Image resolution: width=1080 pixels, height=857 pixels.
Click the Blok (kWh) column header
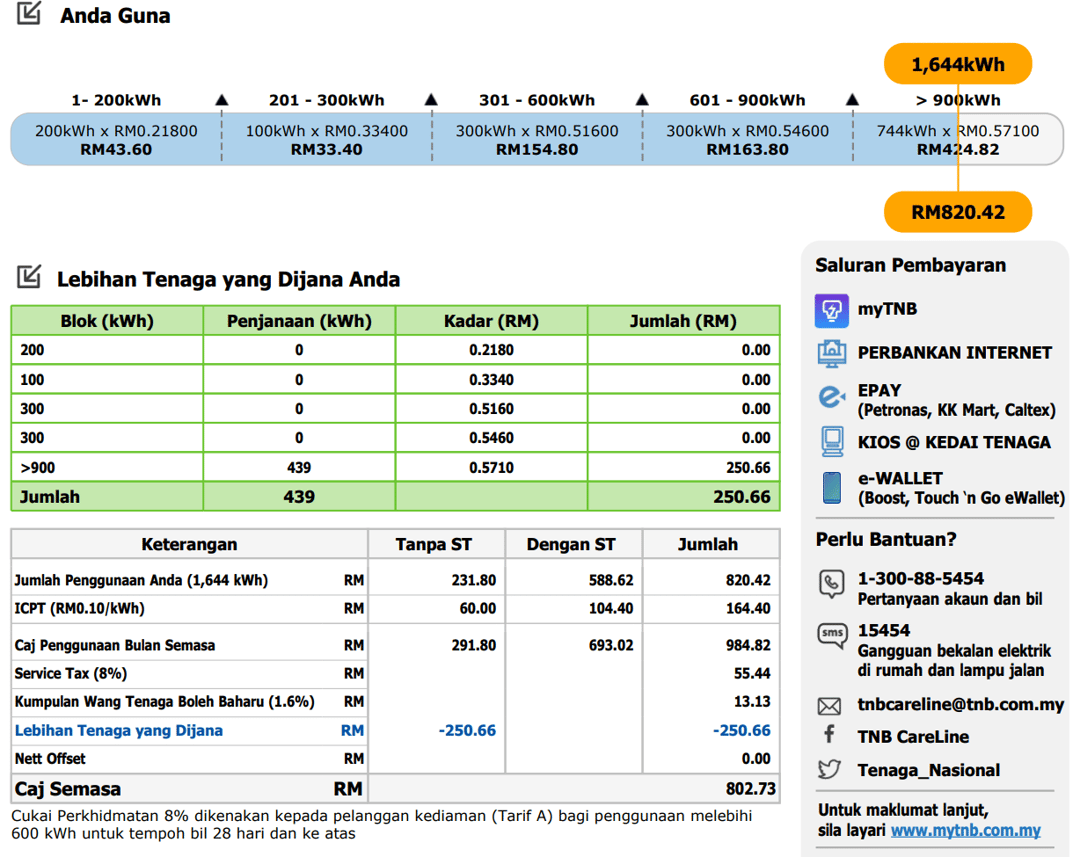(x=107, y=321)
